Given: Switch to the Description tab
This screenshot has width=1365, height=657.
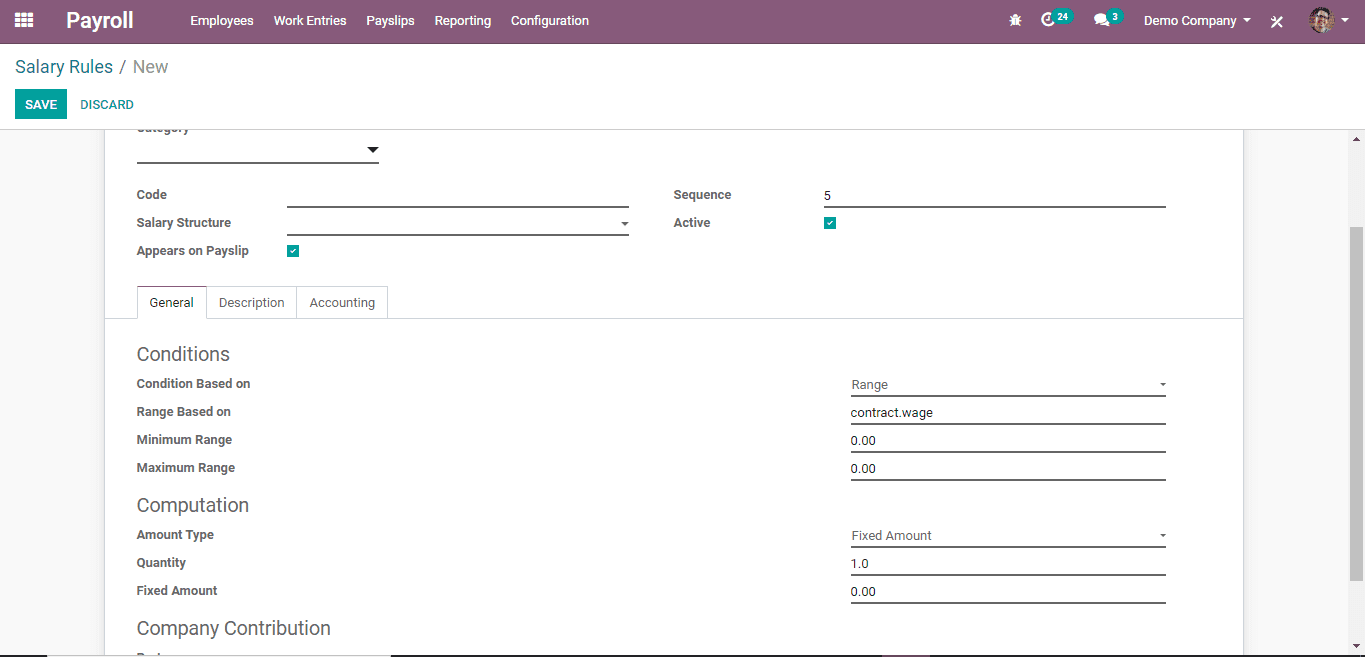Looking at the screenshot, I should click(x=251, y=303).
